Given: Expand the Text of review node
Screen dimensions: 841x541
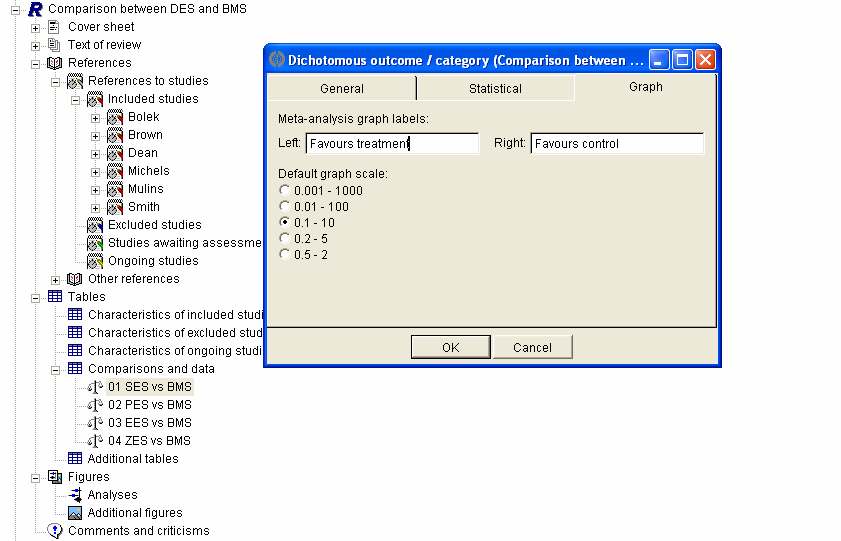Looking at the screenshot, I should click(35, 46).
